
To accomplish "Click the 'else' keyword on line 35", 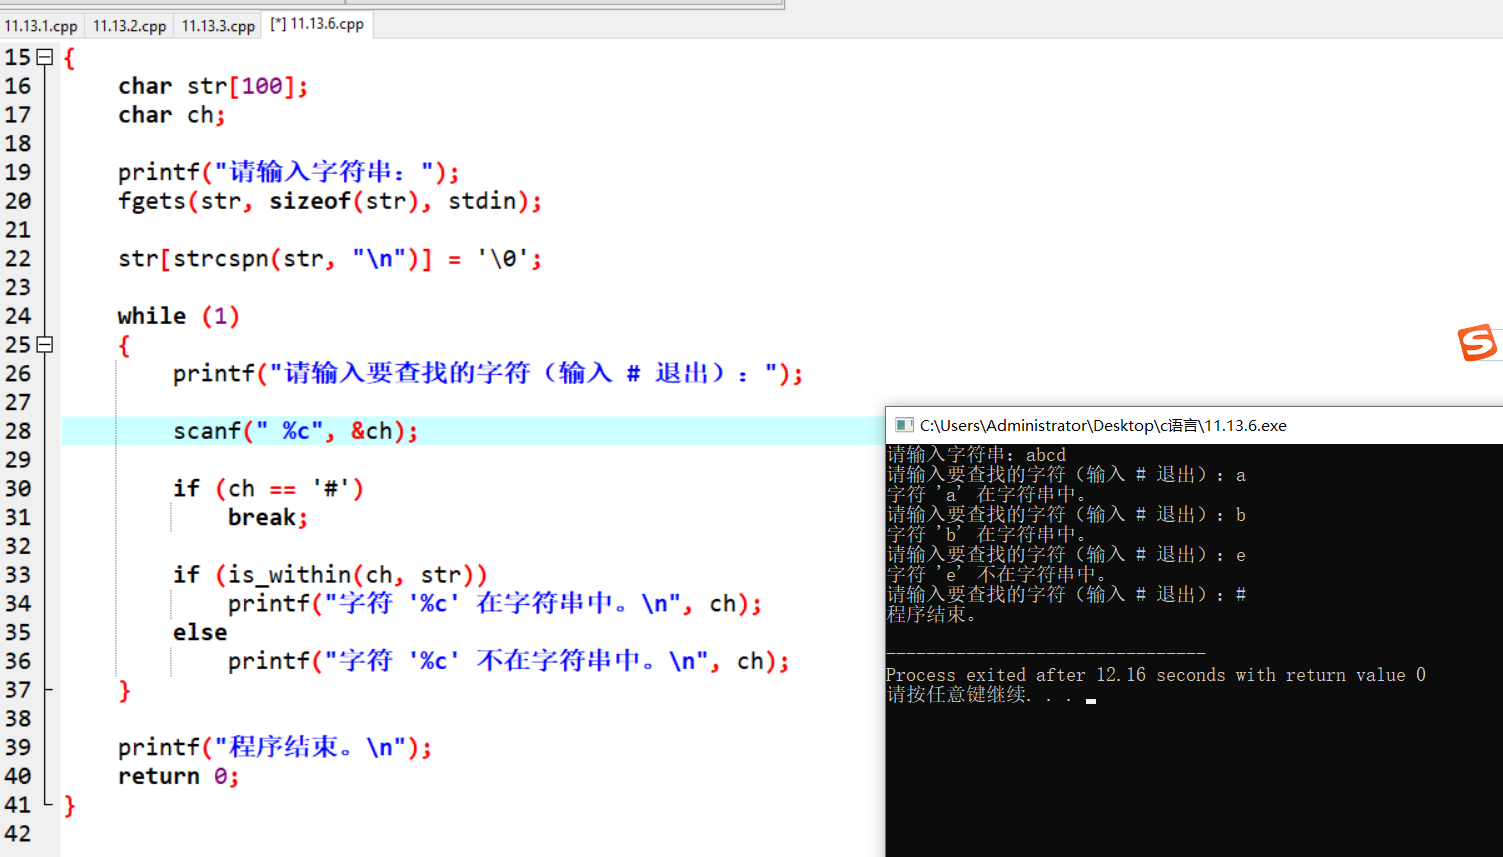I will [200, 633].
